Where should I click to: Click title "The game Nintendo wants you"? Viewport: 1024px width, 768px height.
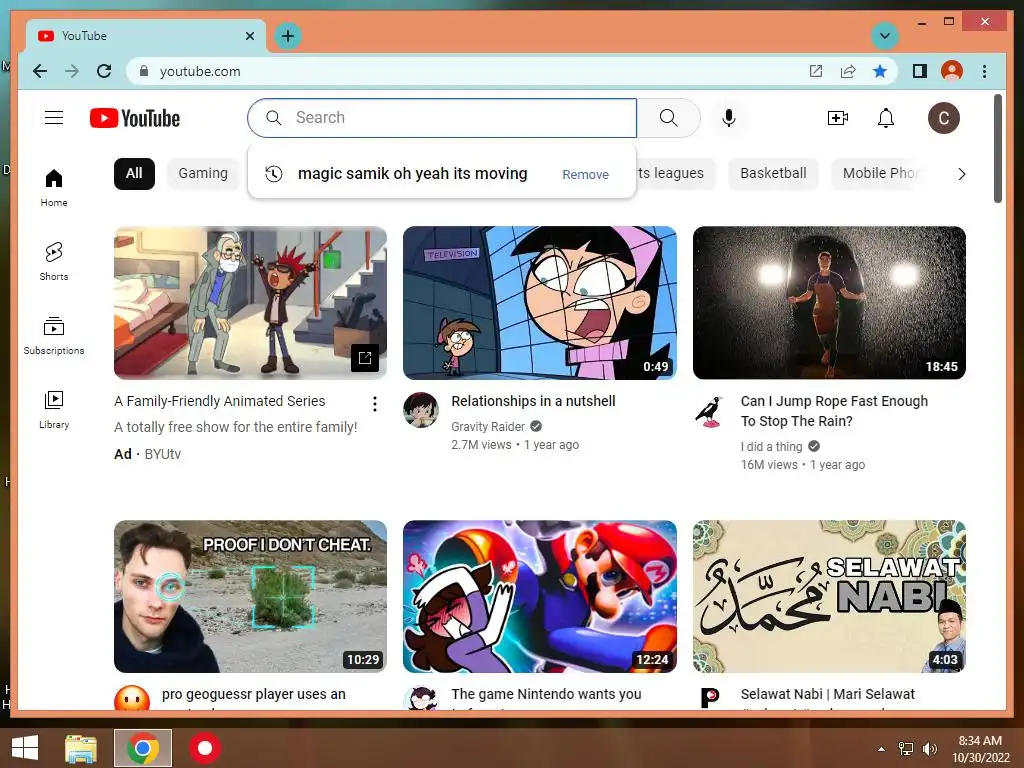[546, 694]
